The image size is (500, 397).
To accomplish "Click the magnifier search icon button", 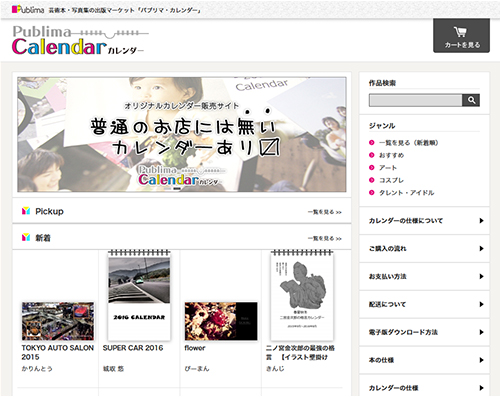I will coord(471,100).
